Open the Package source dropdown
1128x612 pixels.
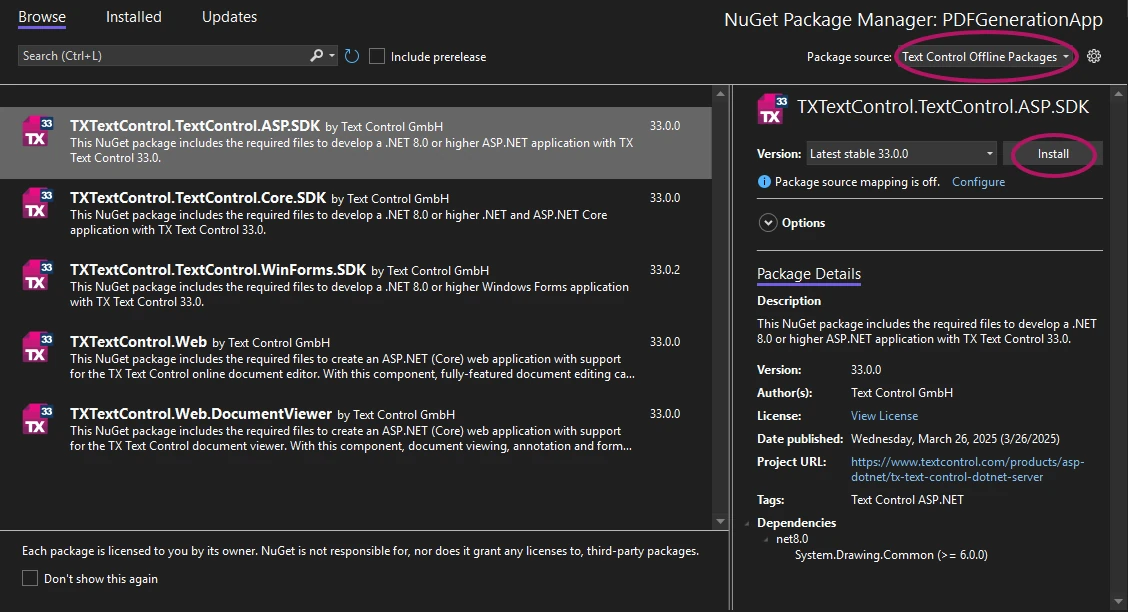click(x=985, y=57)
